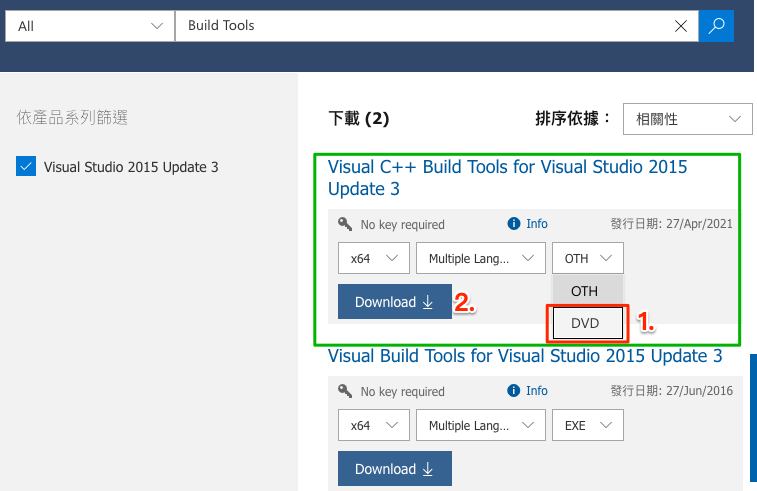The width and height of the screenshot is (757, 491).
Task: Click the magnifier search button
Action: pyautogui.click(x=716, y=26)
